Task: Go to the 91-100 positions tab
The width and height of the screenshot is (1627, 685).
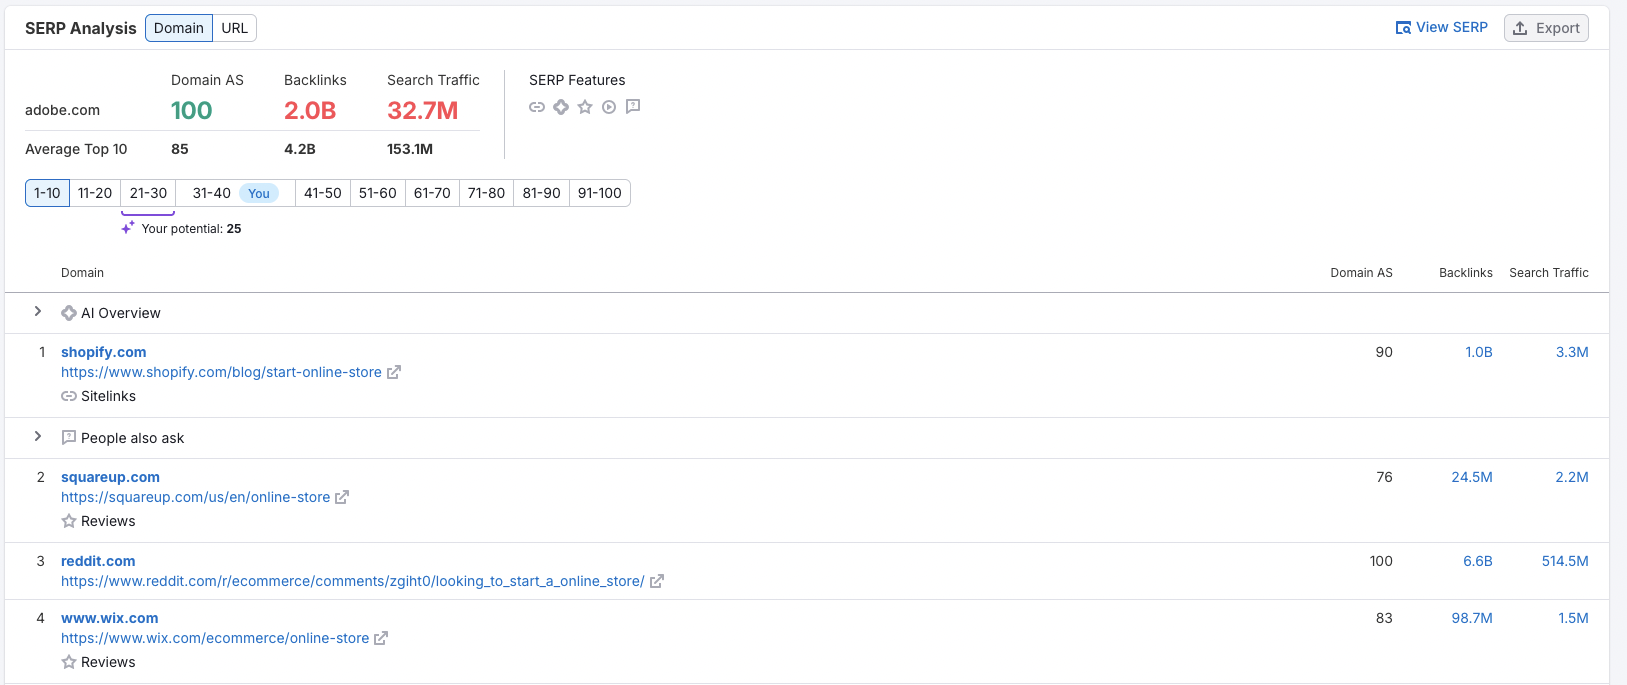Action: point(600,193)
